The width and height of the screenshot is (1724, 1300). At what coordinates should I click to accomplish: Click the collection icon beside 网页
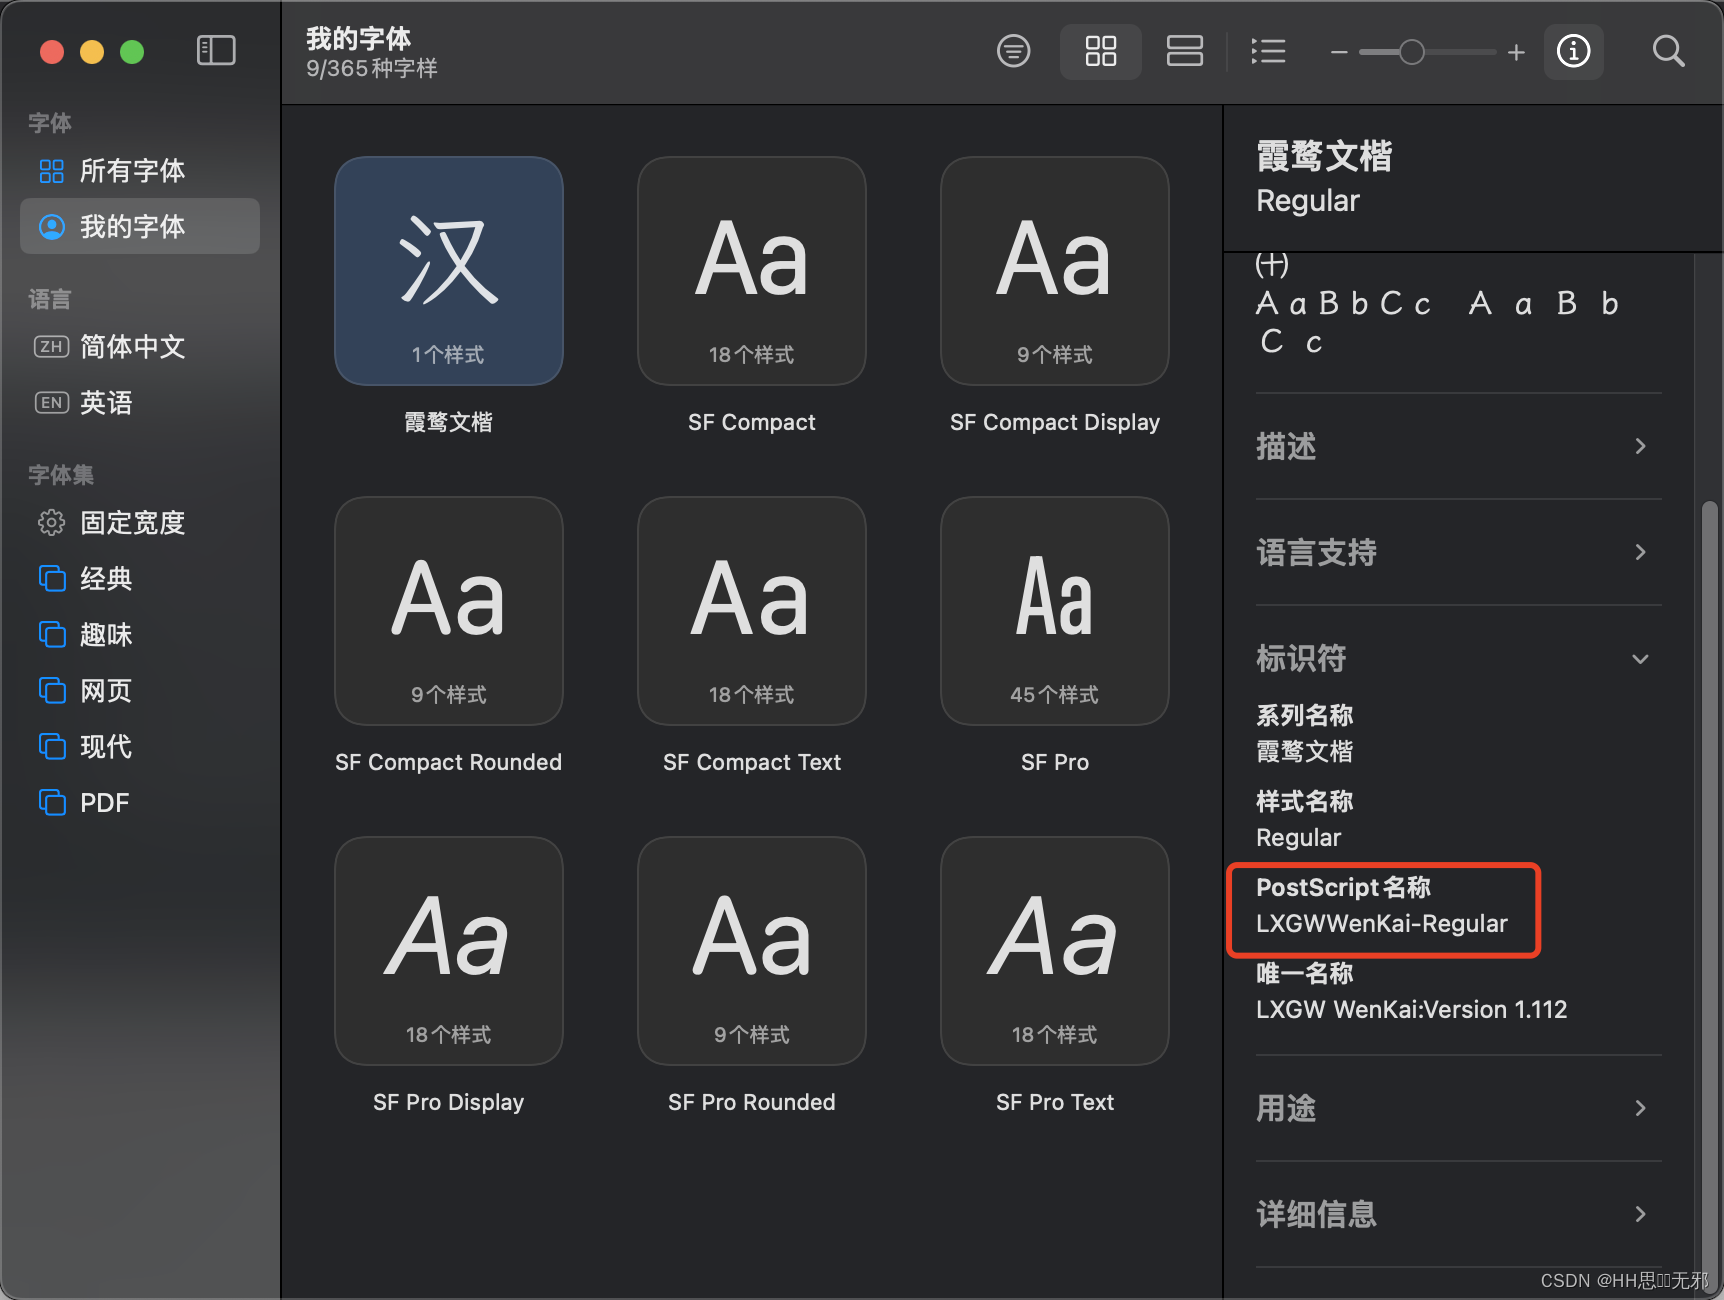tap(52, 691)
